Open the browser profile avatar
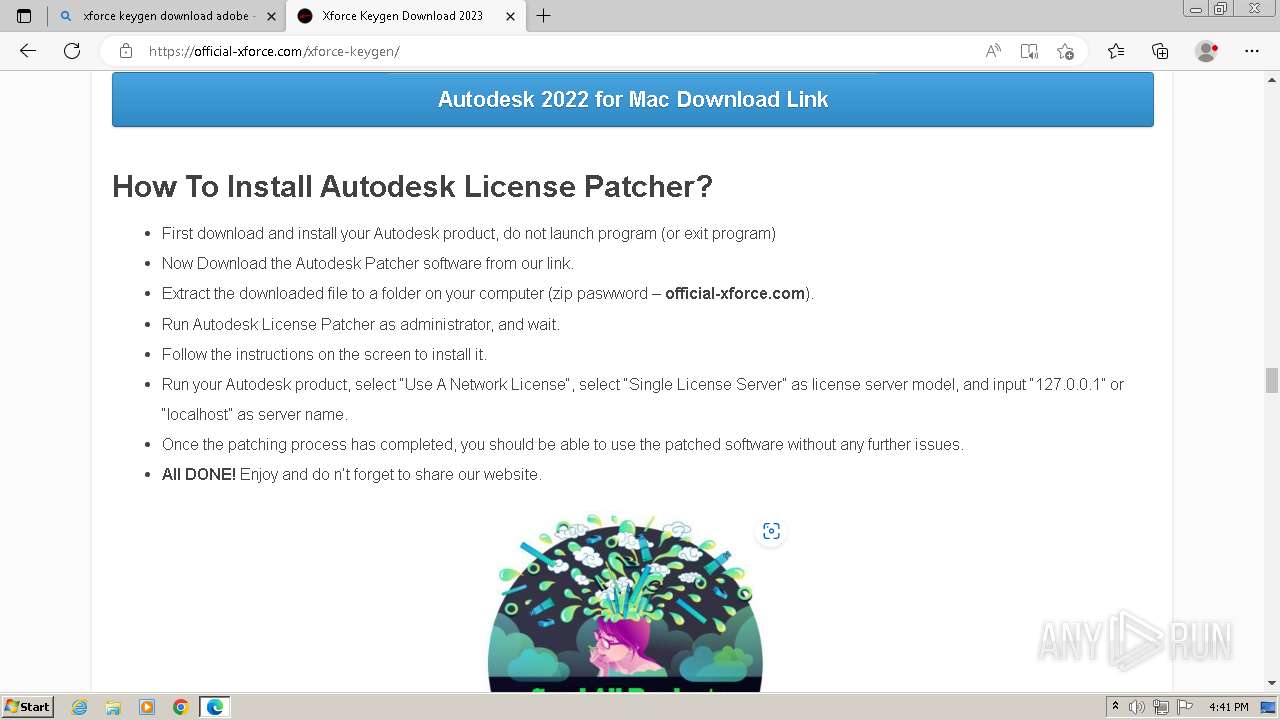1280x720 pixels. click(1206, 51)
